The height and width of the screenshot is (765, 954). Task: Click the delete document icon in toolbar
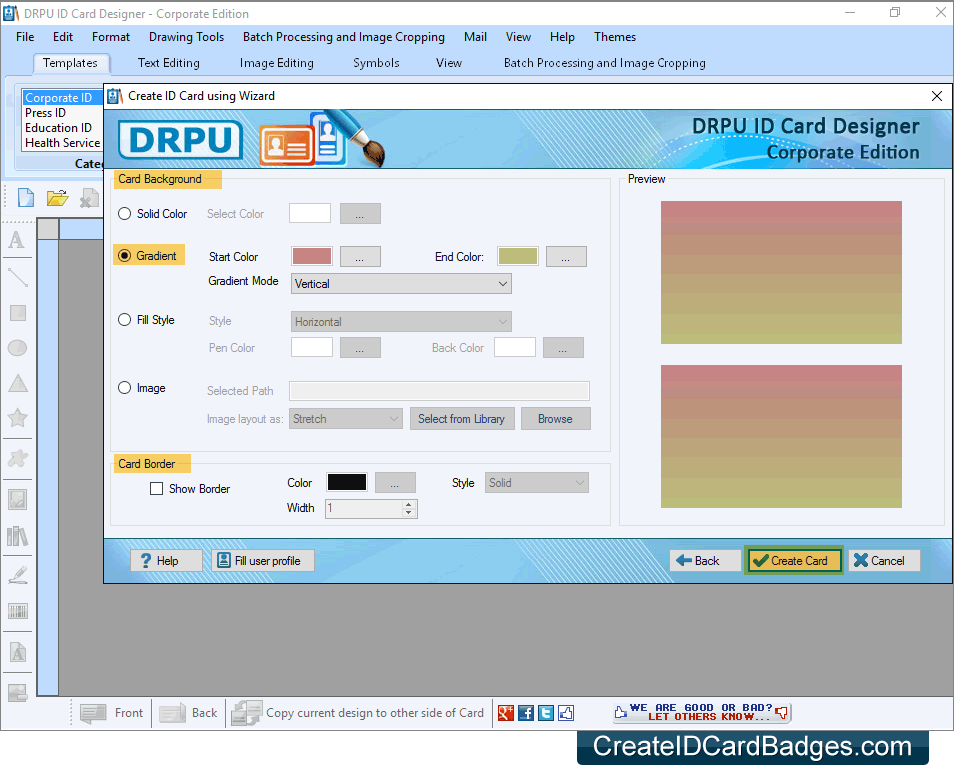point(89,198)
